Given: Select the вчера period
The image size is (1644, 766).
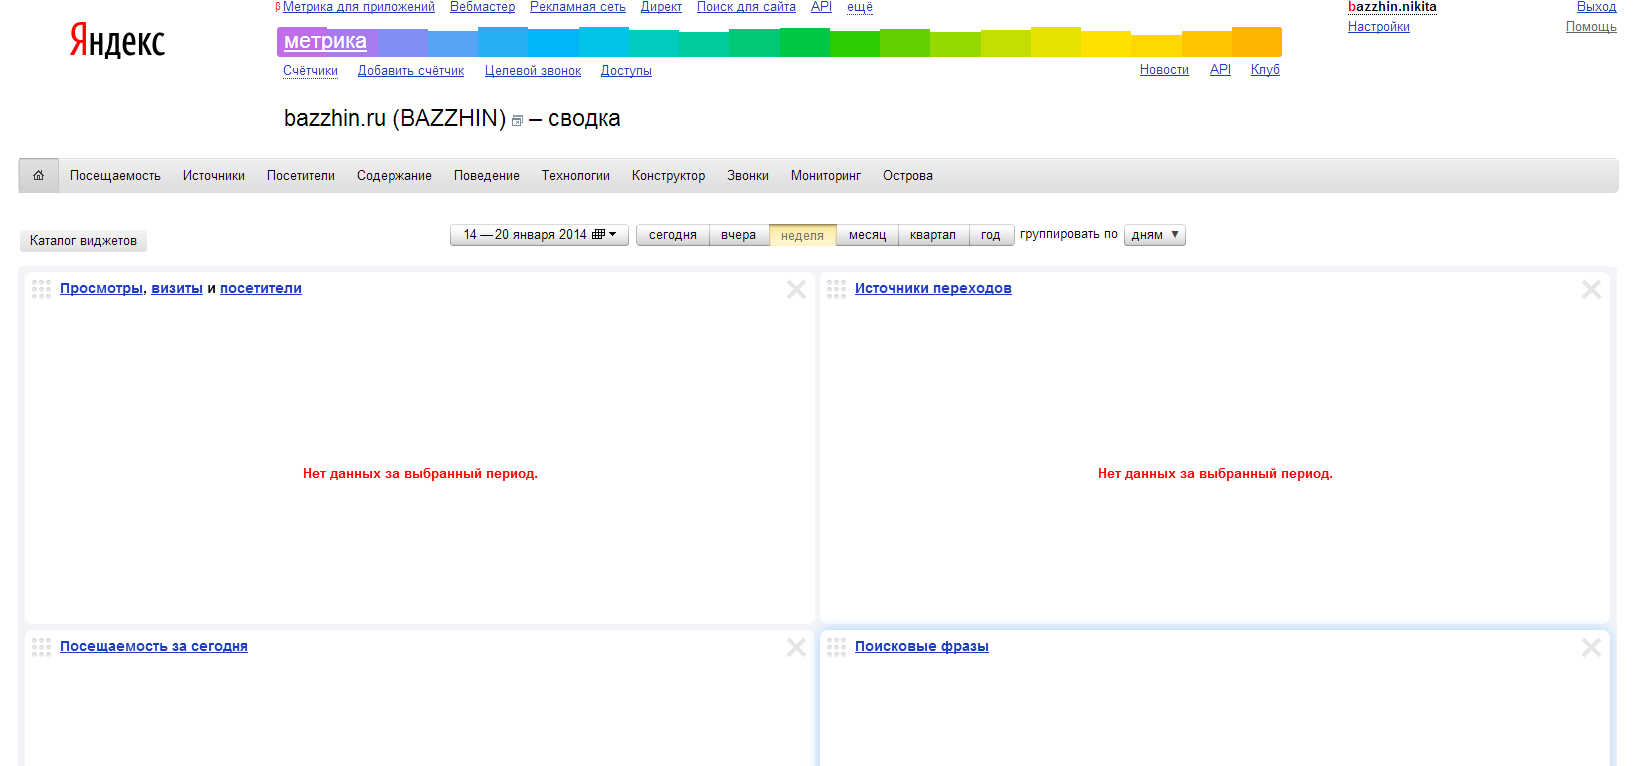Looking at the screenshot, I should pyautogui.click(x=739, y=235).
